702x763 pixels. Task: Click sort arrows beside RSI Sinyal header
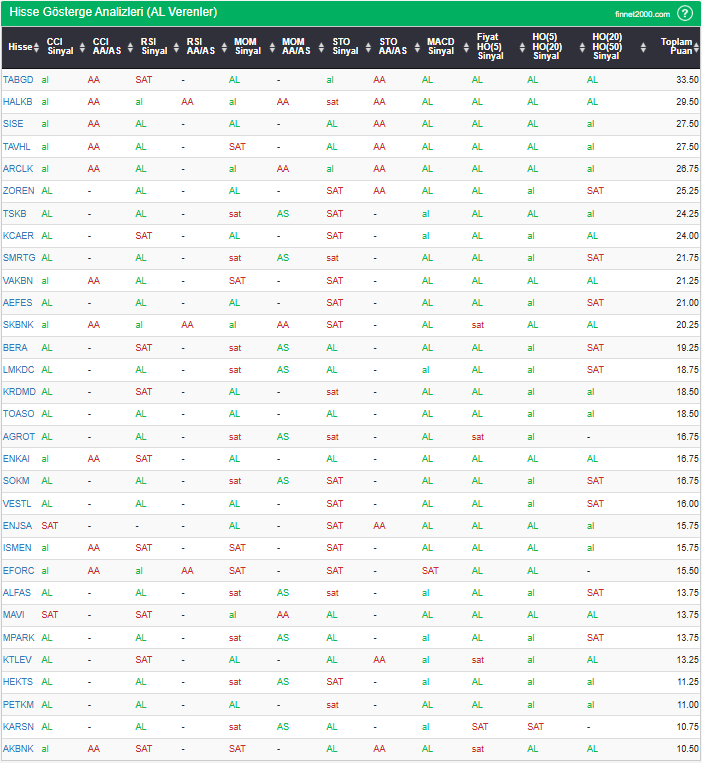pos(177,47)
